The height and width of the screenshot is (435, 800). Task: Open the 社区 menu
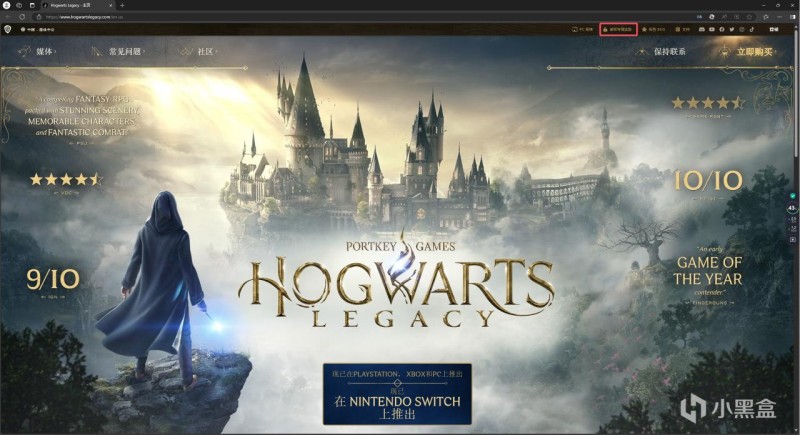click(x=199, y=52)
